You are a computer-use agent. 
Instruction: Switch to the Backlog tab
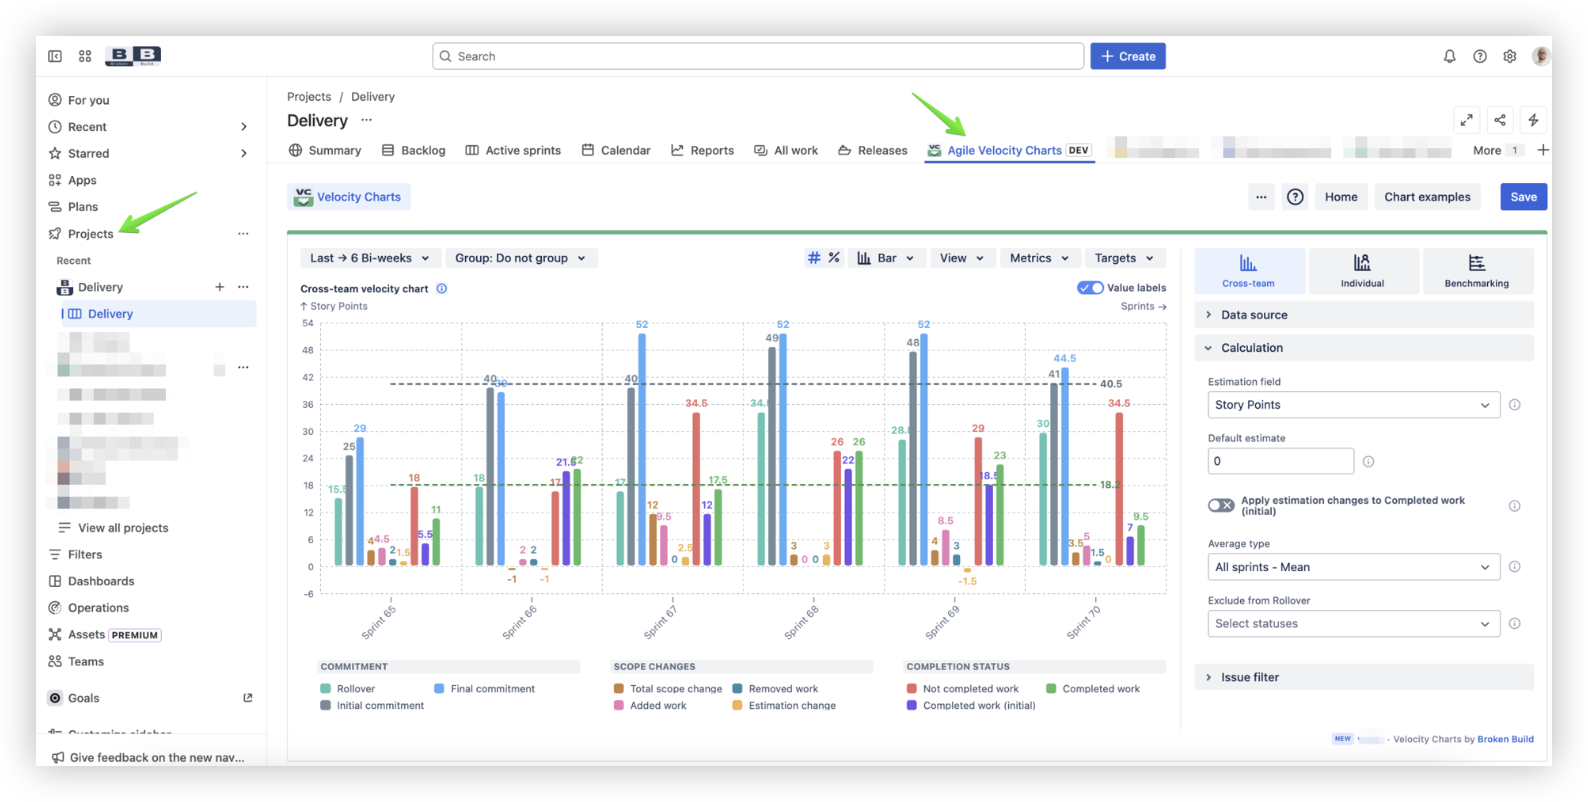[413, 150]
